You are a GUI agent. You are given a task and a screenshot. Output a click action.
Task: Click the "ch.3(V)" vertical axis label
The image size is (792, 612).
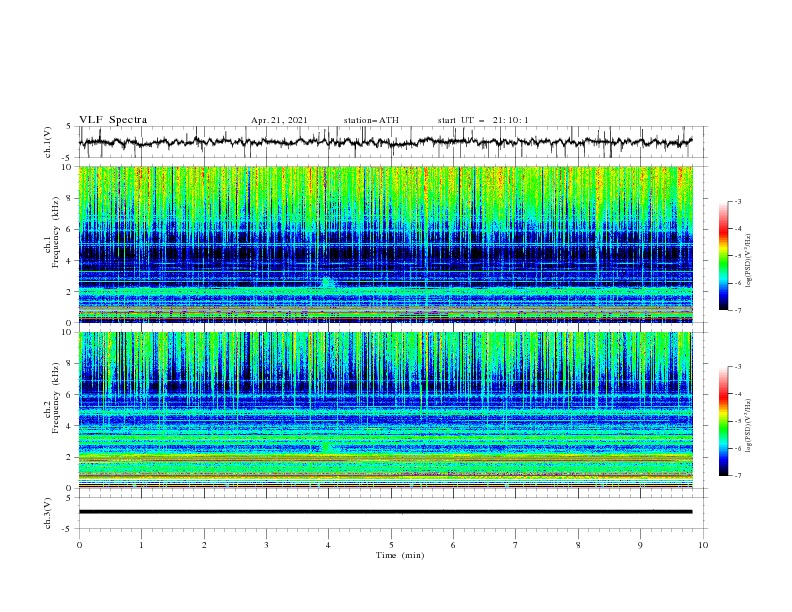click(48, 513)
